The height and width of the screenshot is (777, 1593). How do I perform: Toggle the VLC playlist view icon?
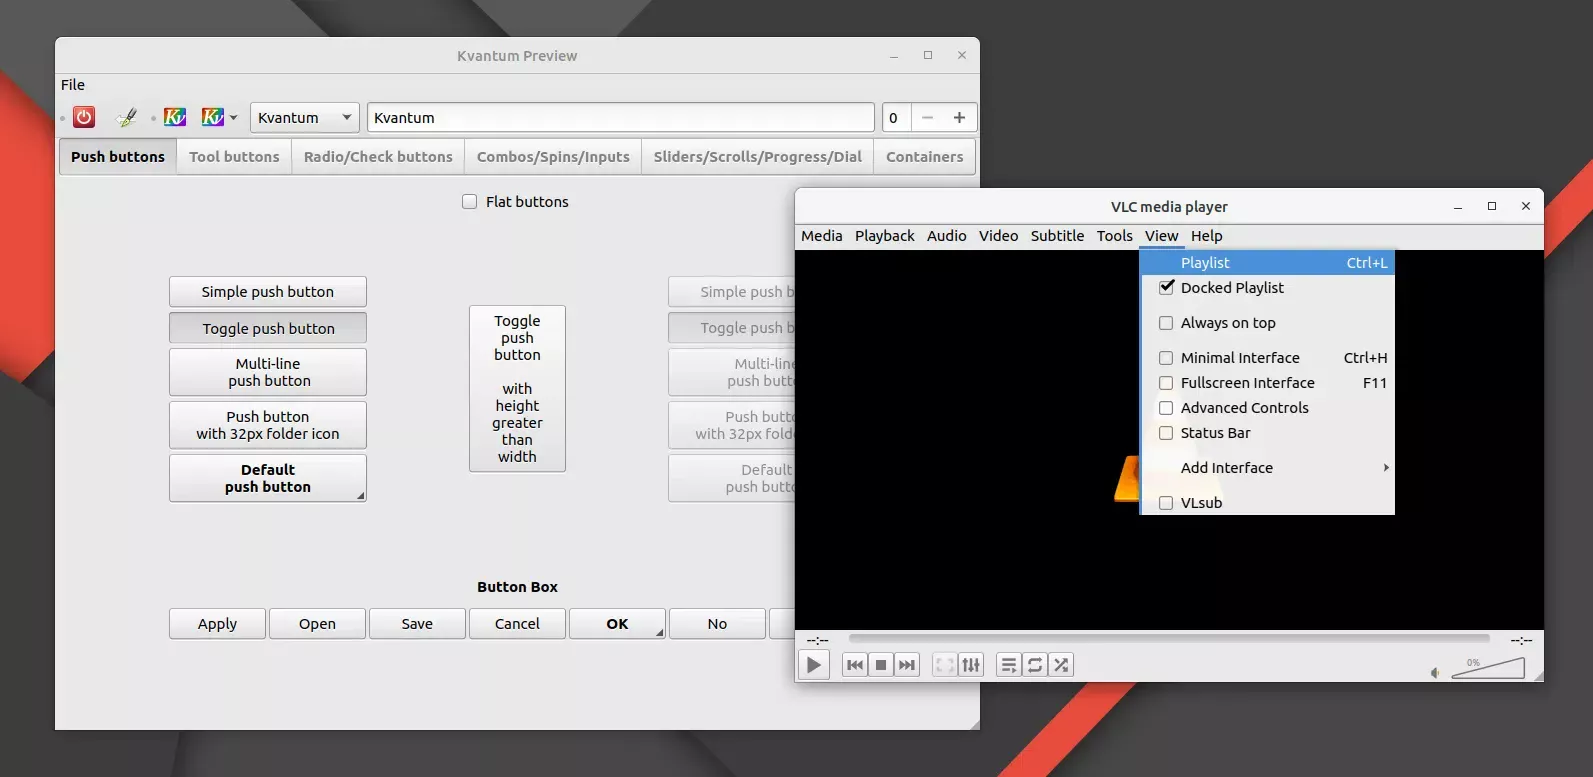pos(1009,665)
